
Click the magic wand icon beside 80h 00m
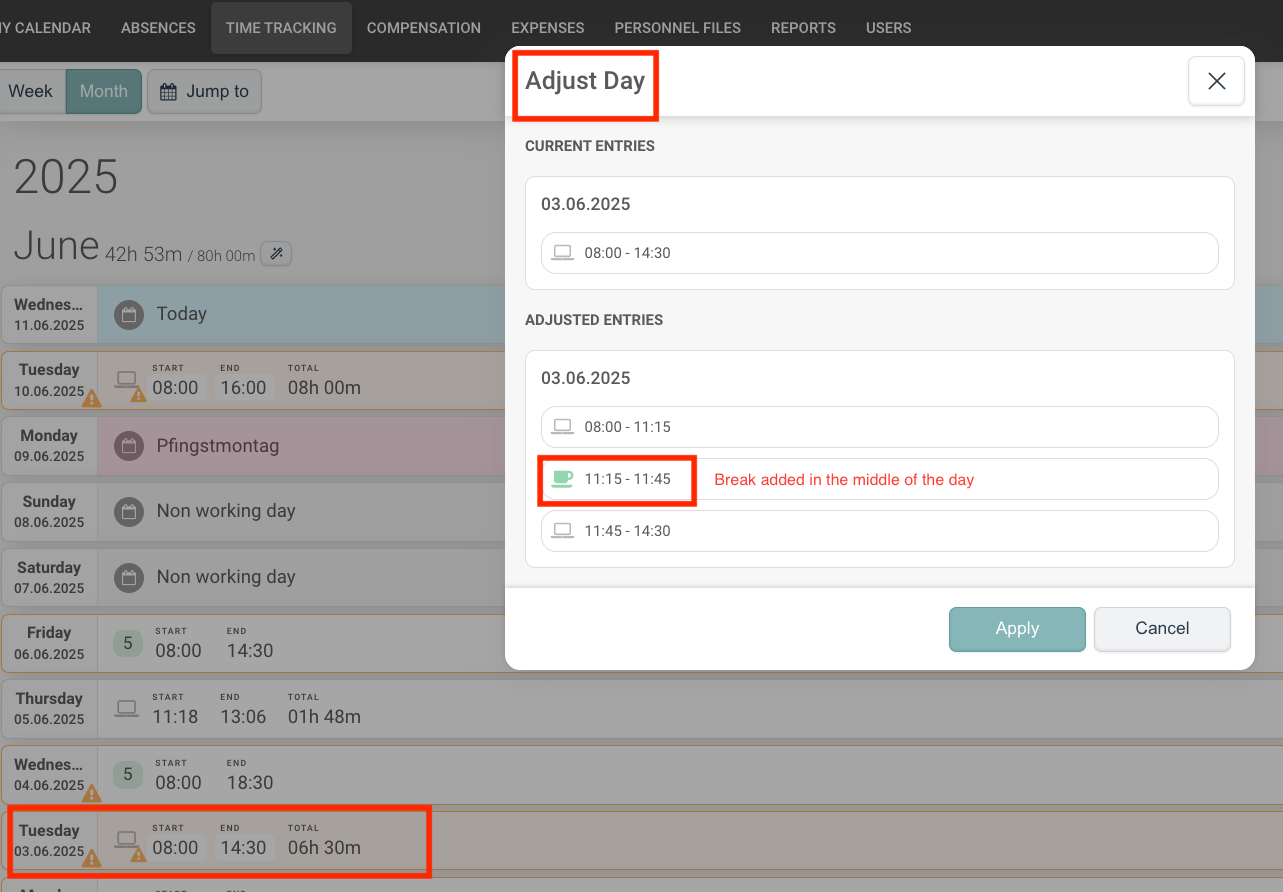[277, 254]
